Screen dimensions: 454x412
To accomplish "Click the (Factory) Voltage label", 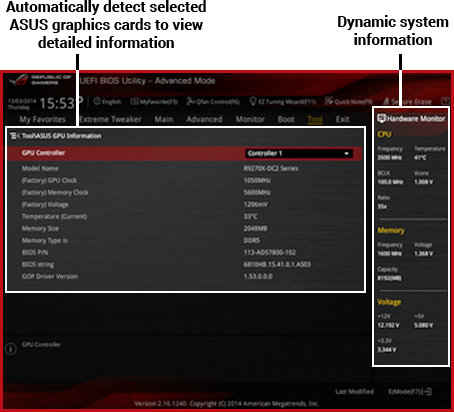I will tap(45, 205).
